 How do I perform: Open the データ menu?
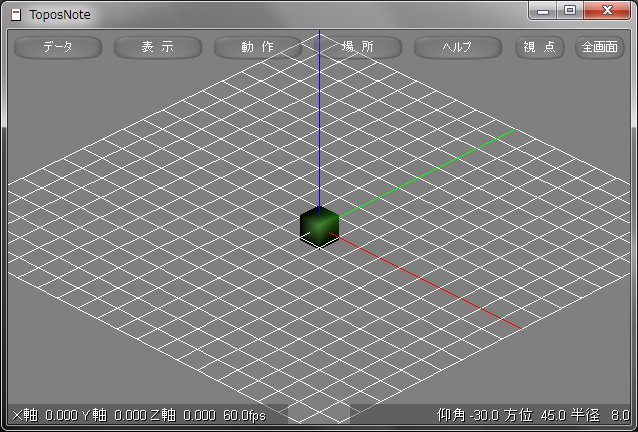coord(58,47)
